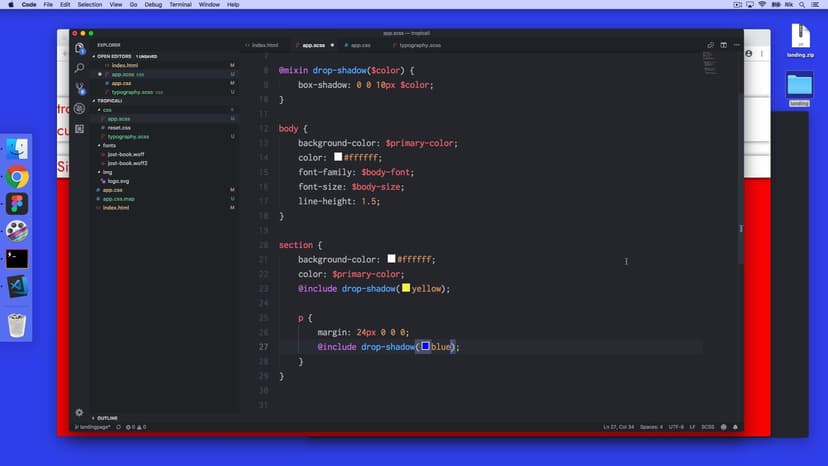Open Google Chrome from the Dock

17,178
